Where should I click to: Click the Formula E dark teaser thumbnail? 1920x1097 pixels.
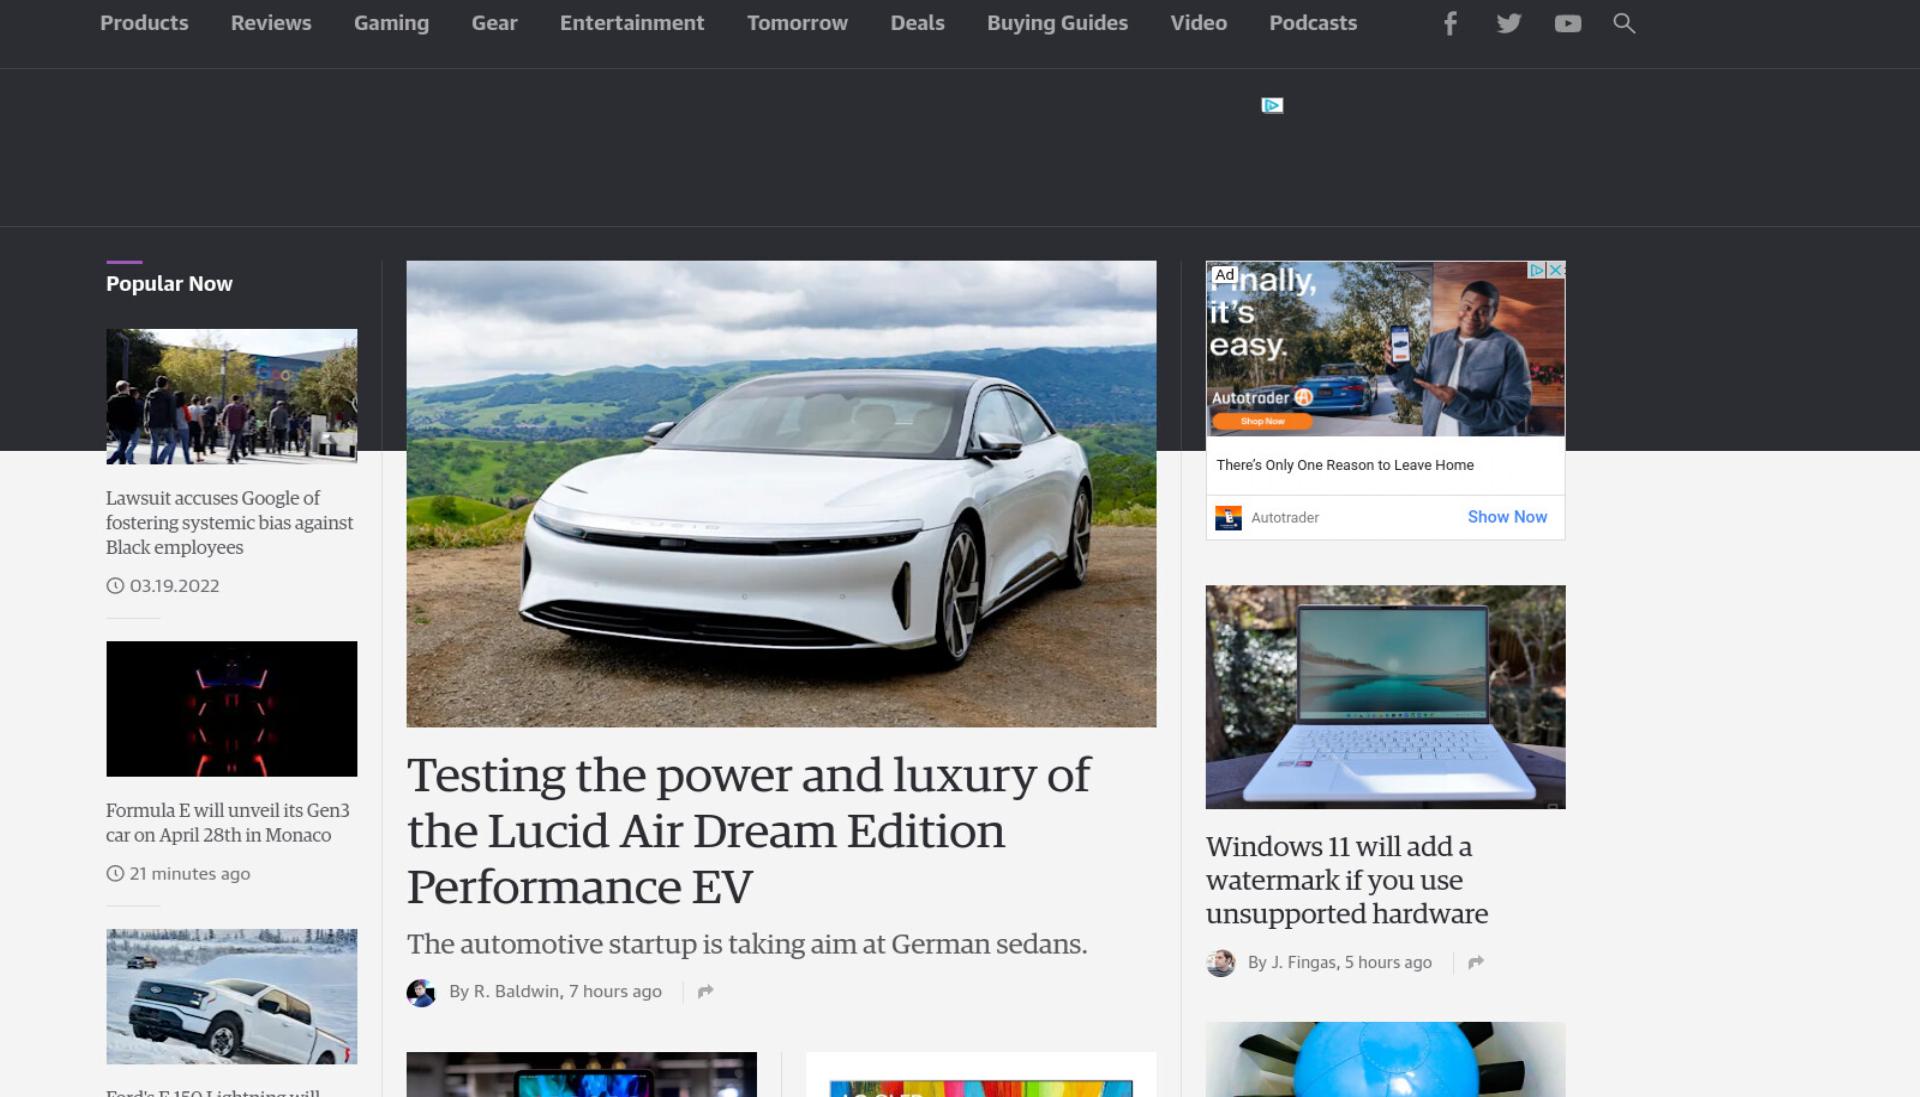click(231, 709)
